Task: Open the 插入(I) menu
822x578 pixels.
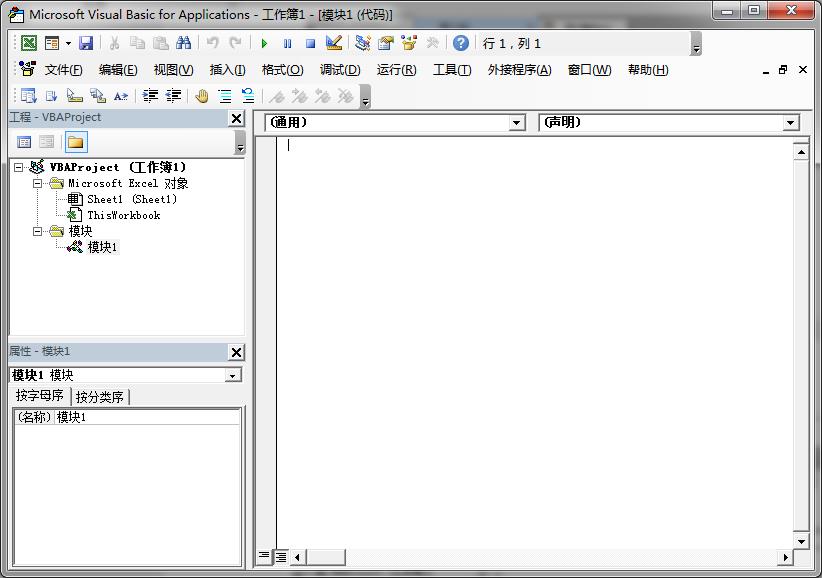Action: pyautogui.click(x=228, y=70)
